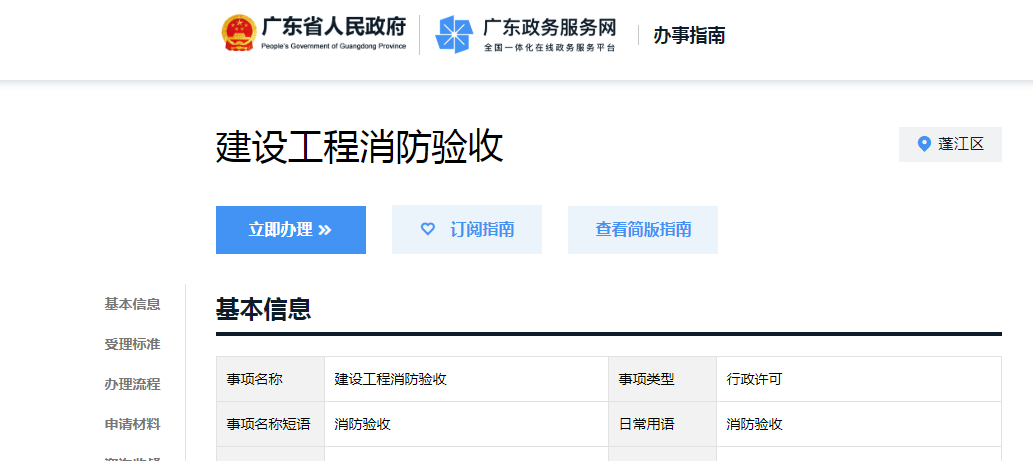Screen dimensions: 1033x461
Task: Click the double arrow on 立即办理
Action: click(x=324, y=230)
